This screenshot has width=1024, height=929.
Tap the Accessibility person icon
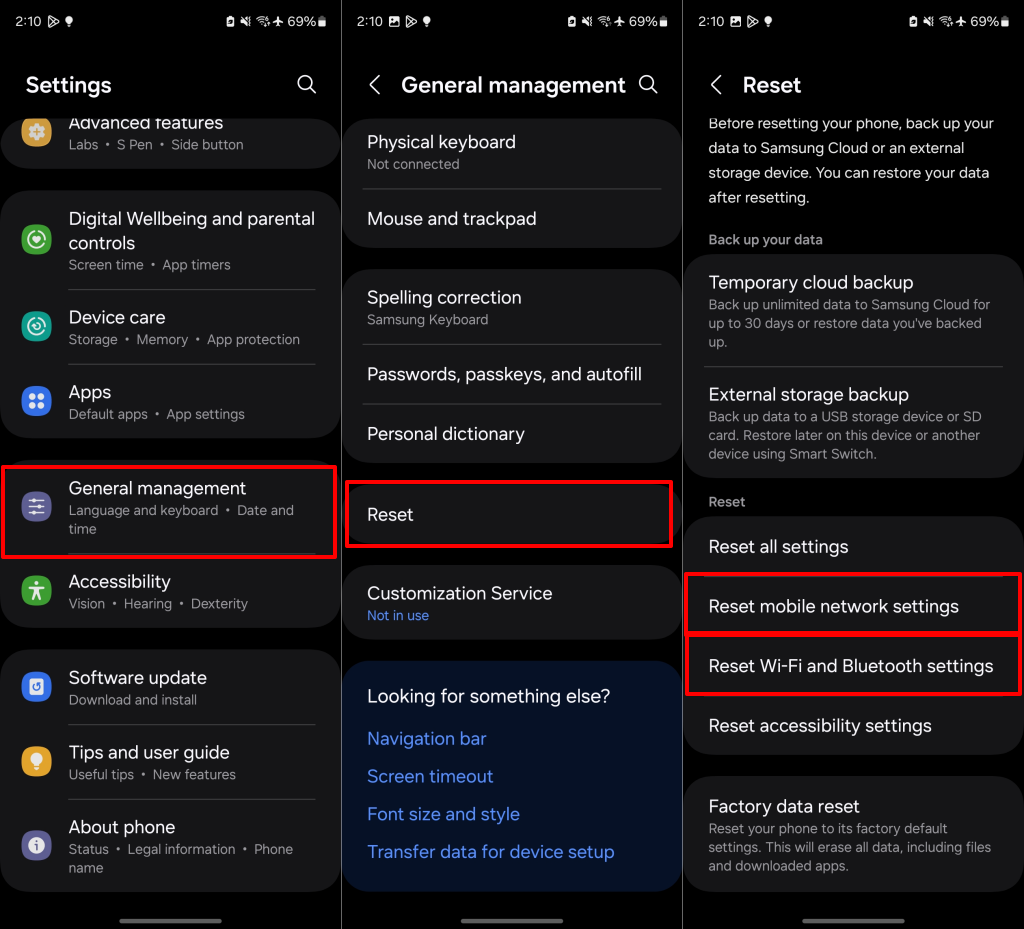coord(35,591)
